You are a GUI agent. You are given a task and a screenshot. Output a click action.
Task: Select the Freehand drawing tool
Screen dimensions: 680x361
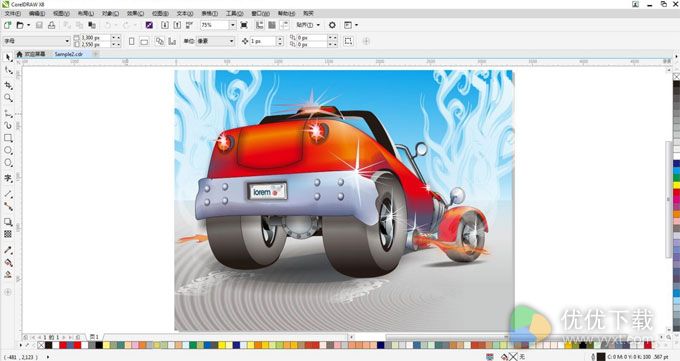point(8,114)
